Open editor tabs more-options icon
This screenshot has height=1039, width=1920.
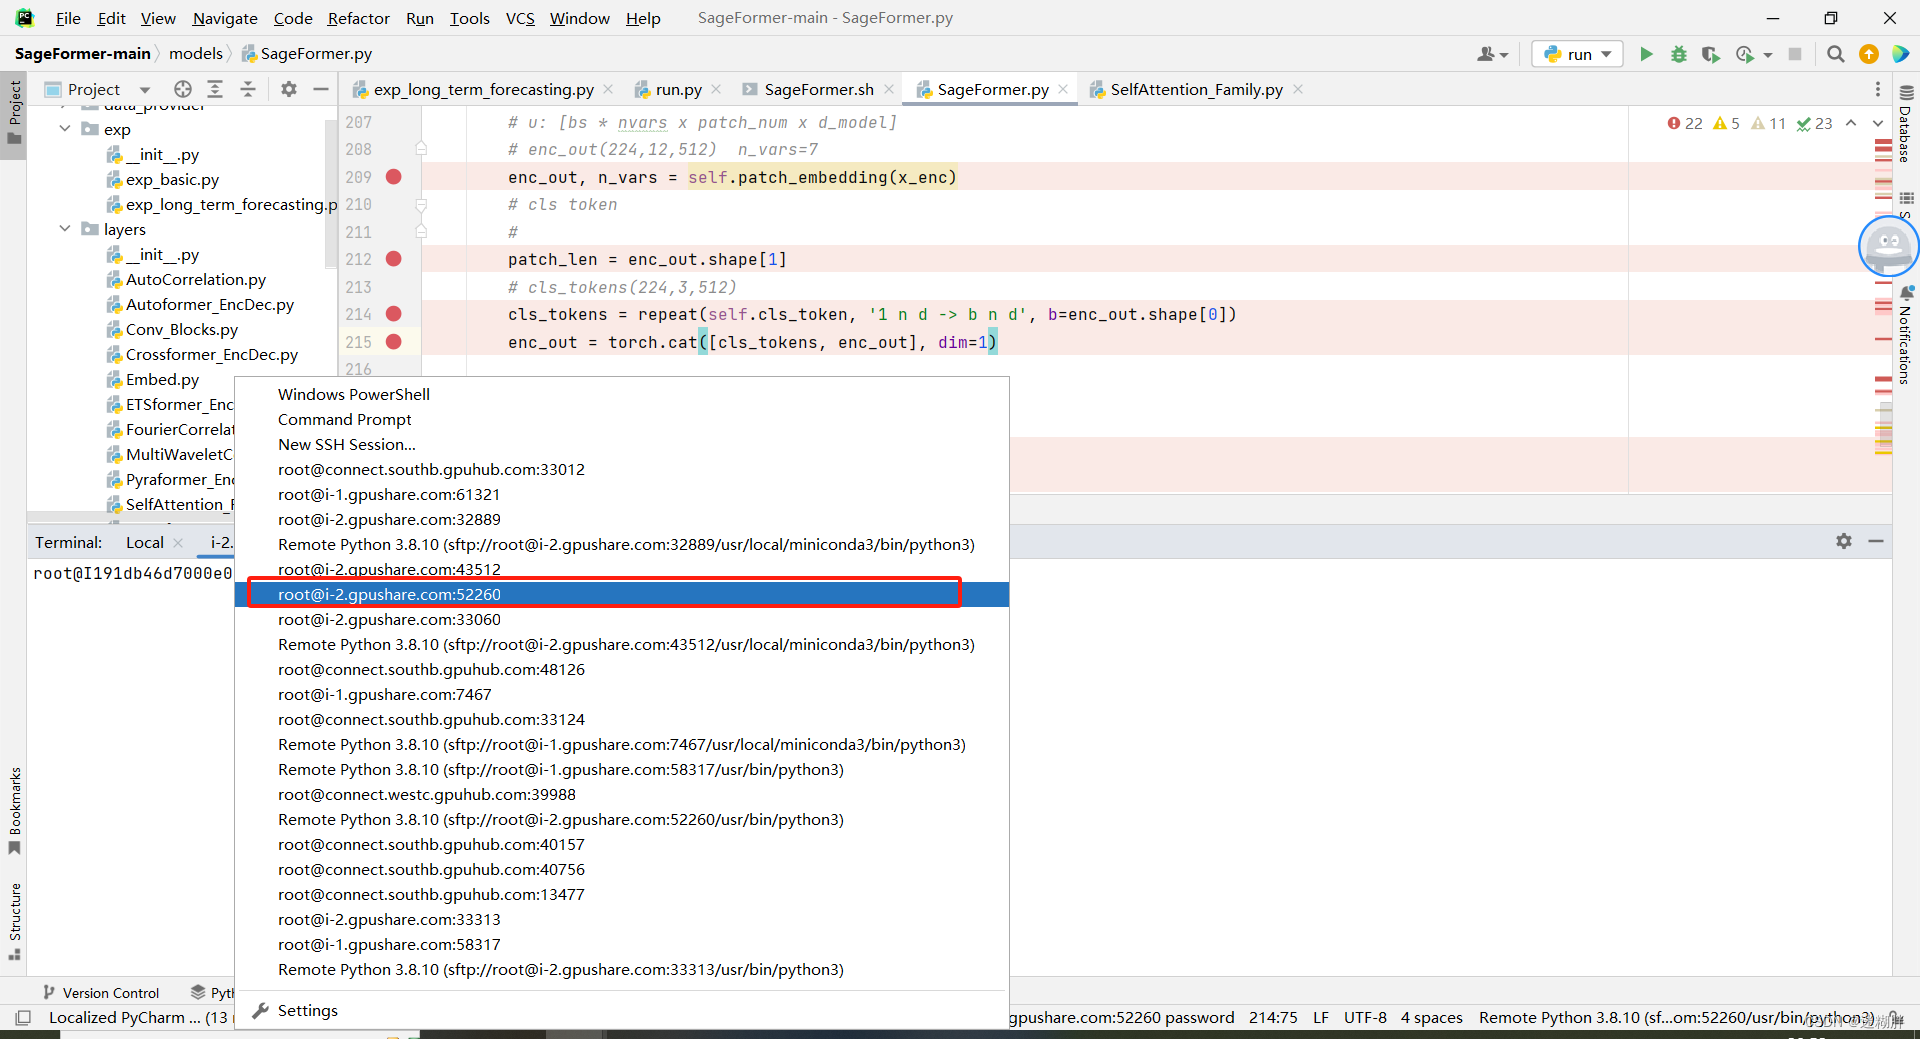pos(1877,89)
